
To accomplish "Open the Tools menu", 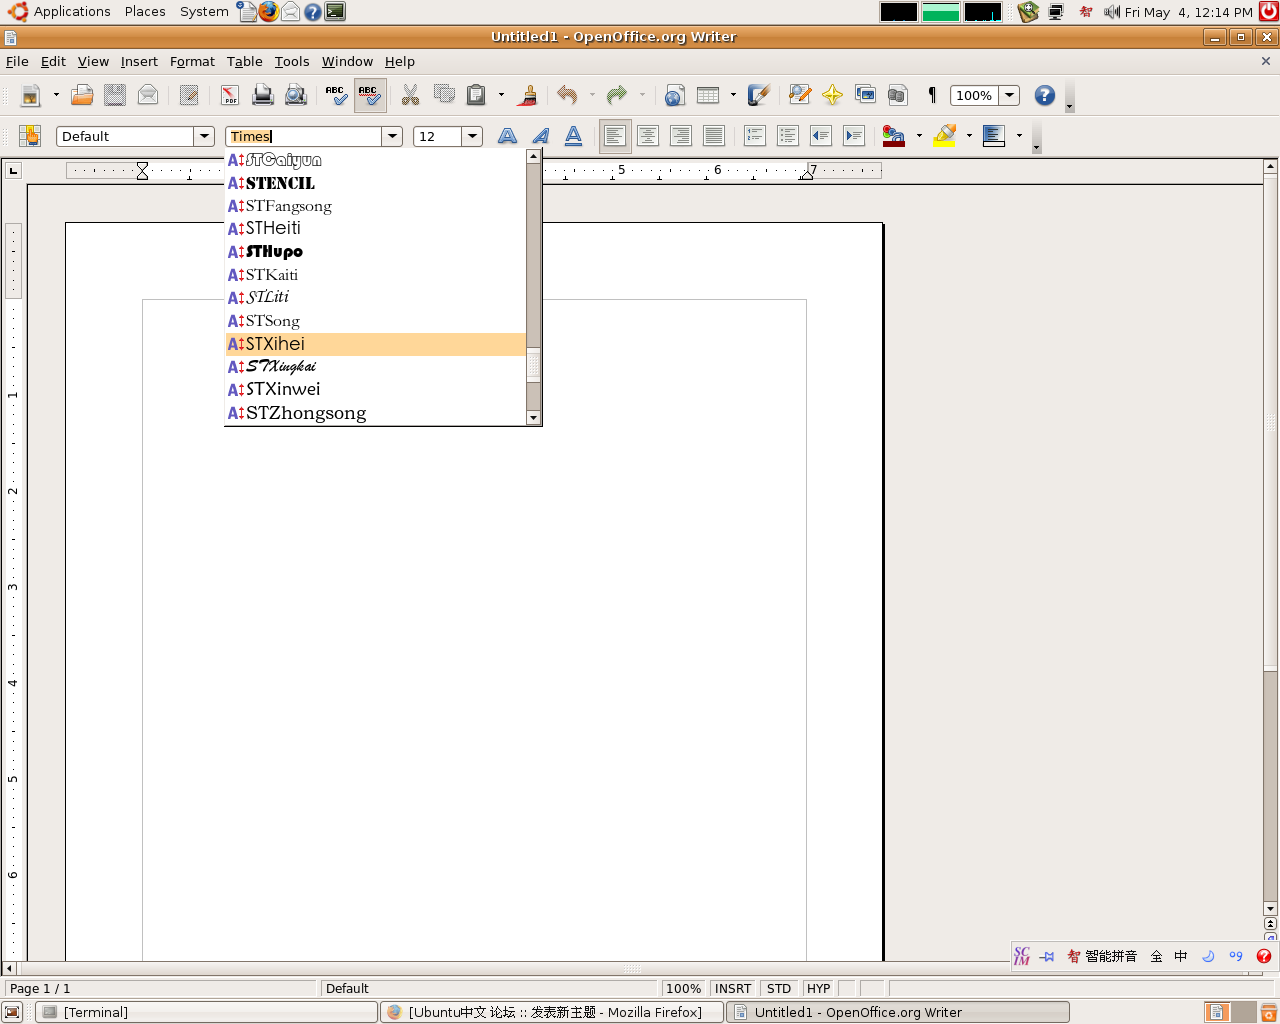I will tap(292, 61).
